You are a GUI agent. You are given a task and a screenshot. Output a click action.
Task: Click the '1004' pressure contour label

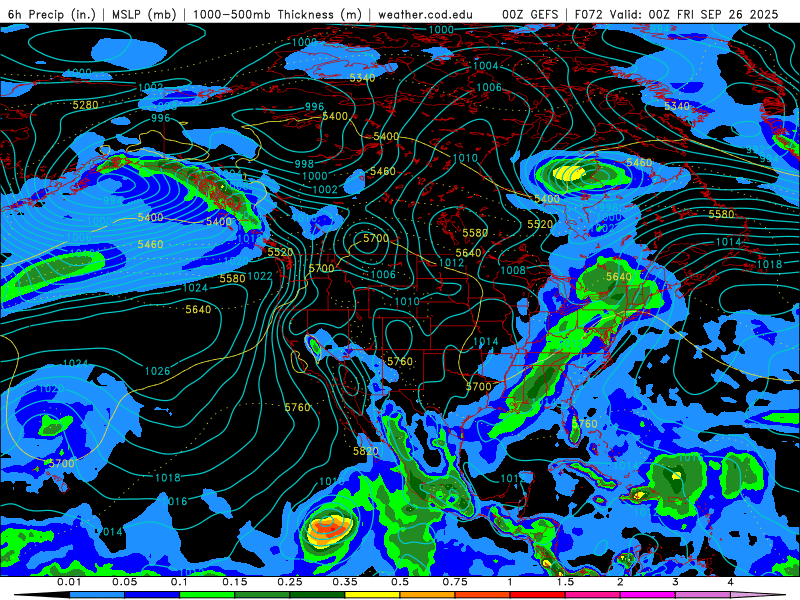pos(485,66)
